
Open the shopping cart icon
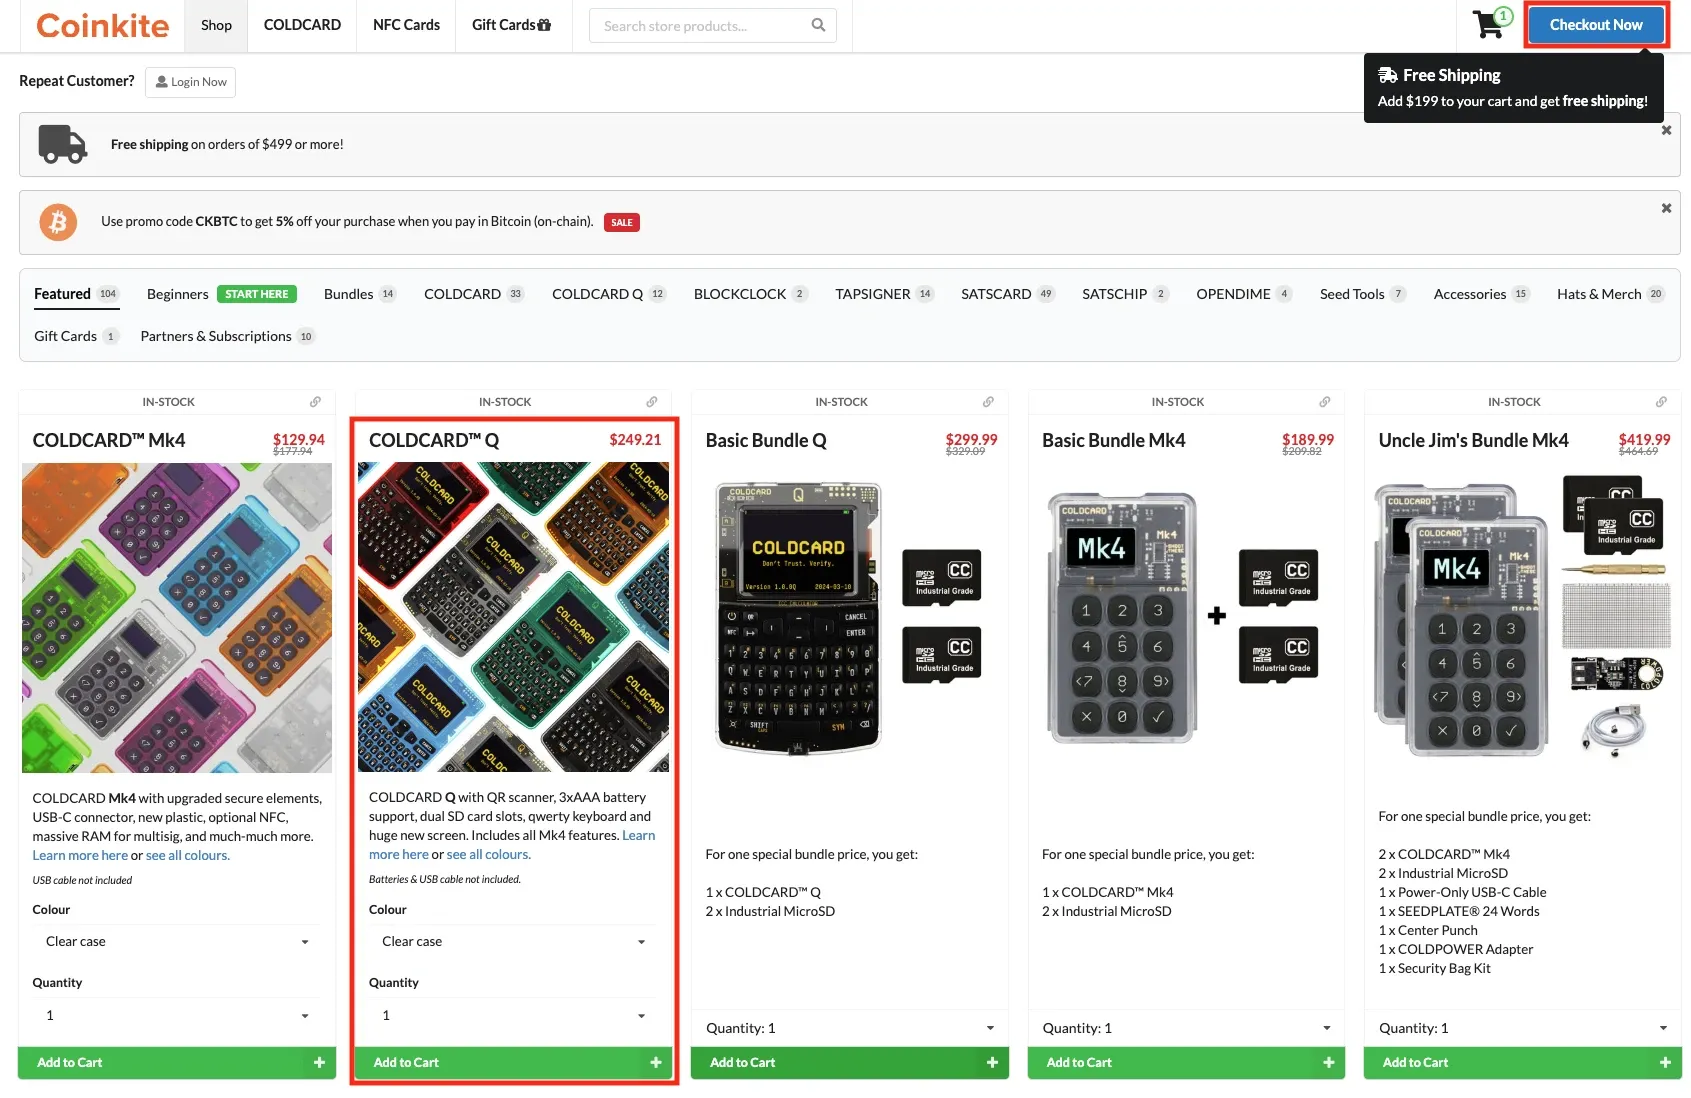(x=1491, y=23)
